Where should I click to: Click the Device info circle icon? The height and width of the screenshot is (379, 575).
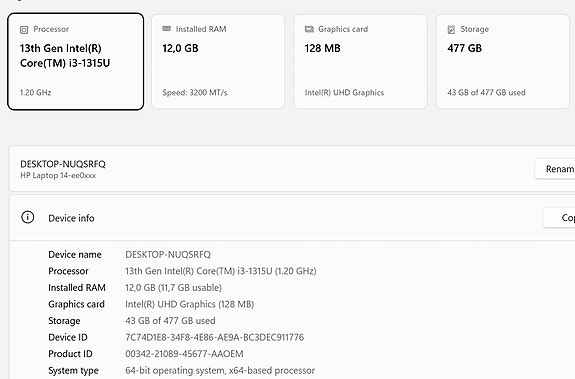28,217
